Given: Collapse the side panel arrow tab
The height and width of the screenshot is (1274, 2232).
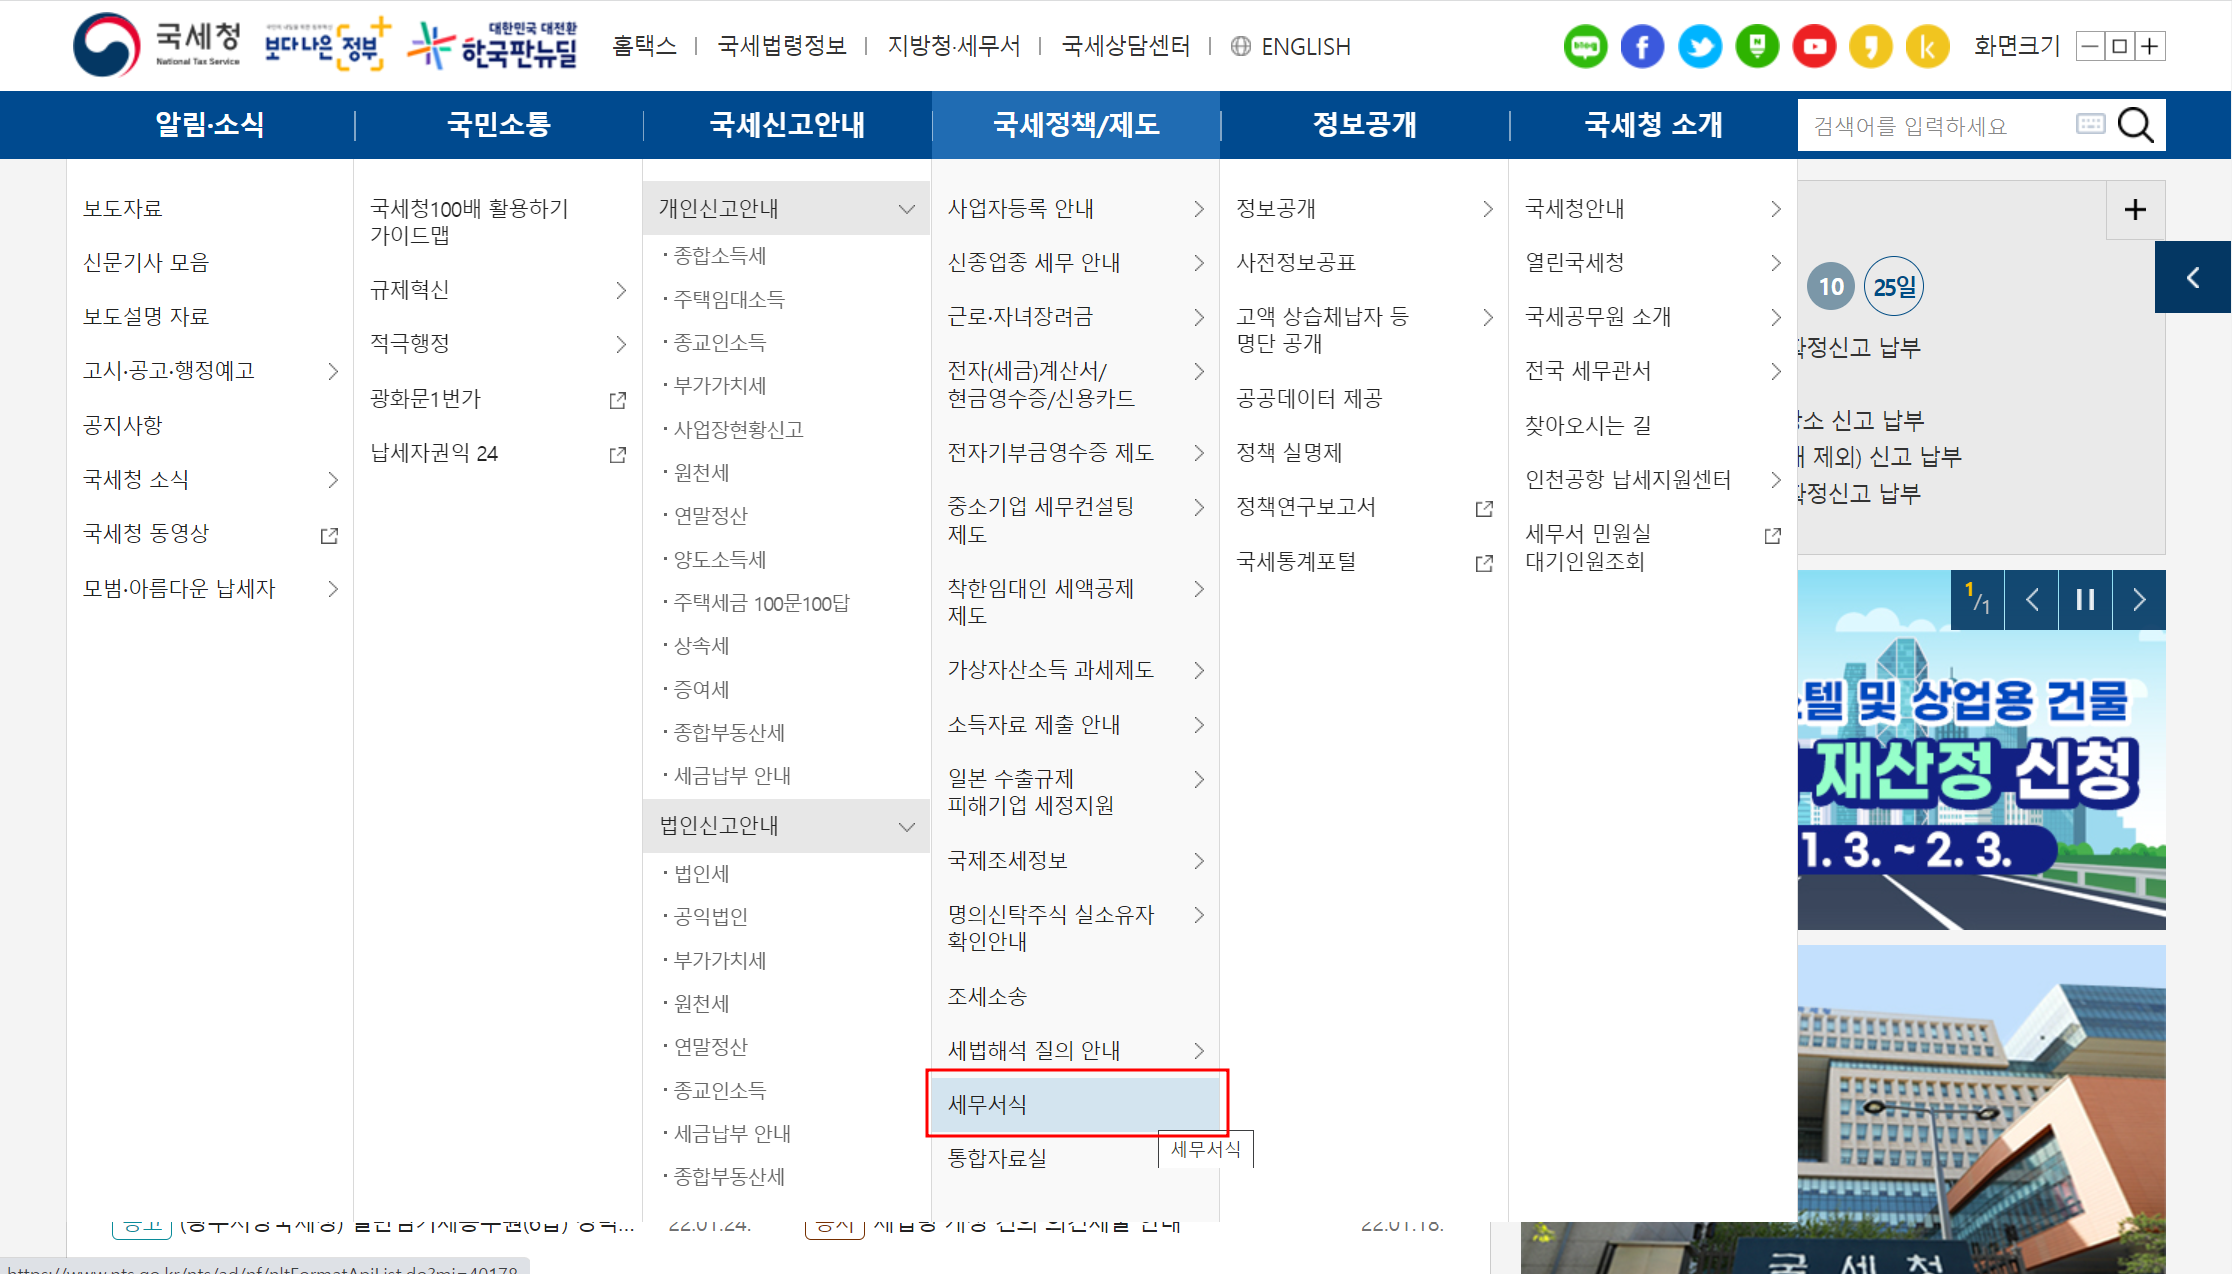Looking at the screenshot, I should point(2193,277).
